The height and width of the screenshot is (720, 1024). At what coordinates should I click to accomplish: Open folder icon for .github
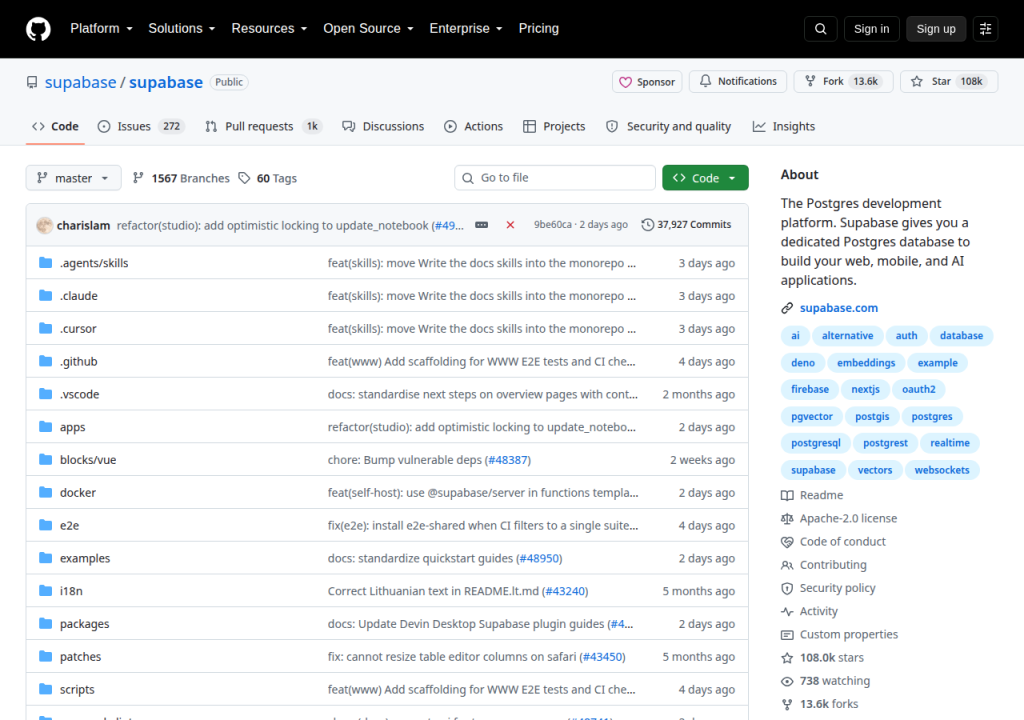click(45, 361)
